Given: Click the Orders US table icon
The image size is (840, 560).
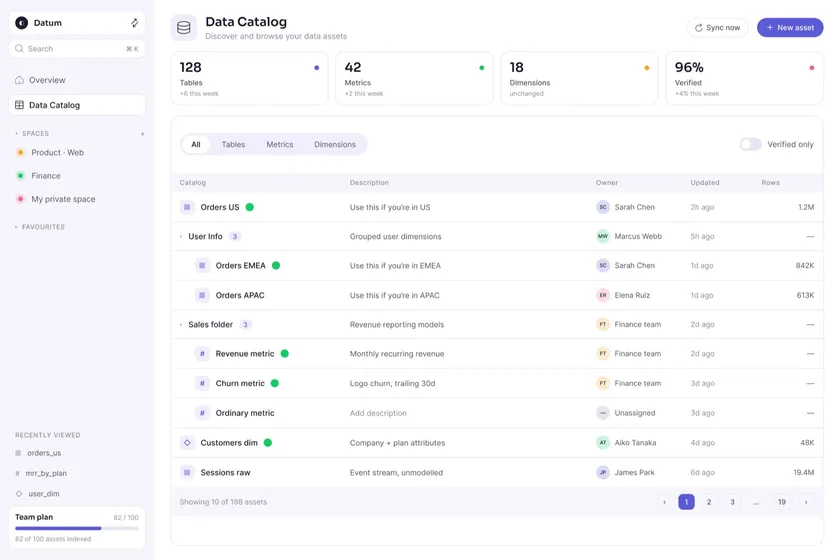Looking at the screenshot, I should 187,207.
